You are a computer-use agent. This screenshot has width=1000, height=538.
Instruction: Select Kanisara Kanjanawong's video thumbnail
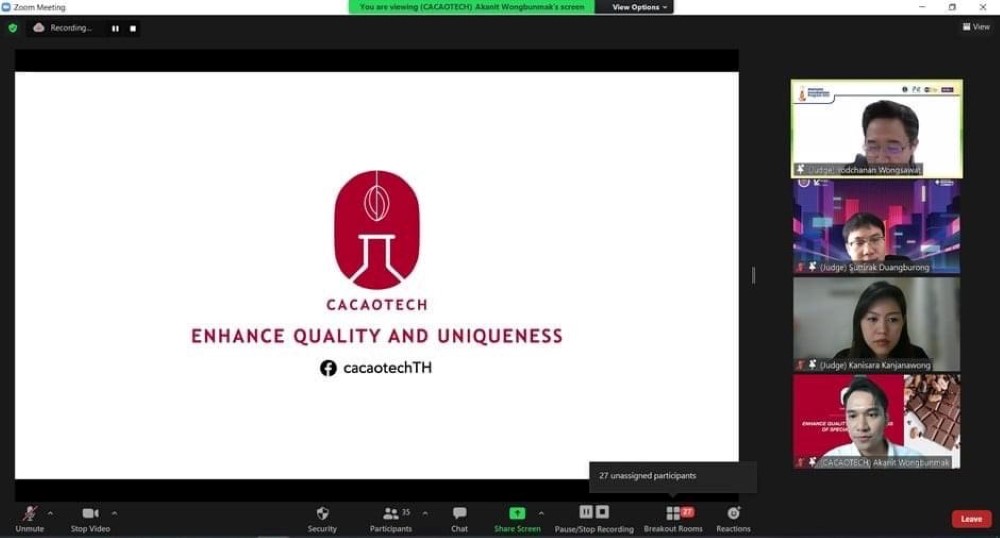pos(876,324)
